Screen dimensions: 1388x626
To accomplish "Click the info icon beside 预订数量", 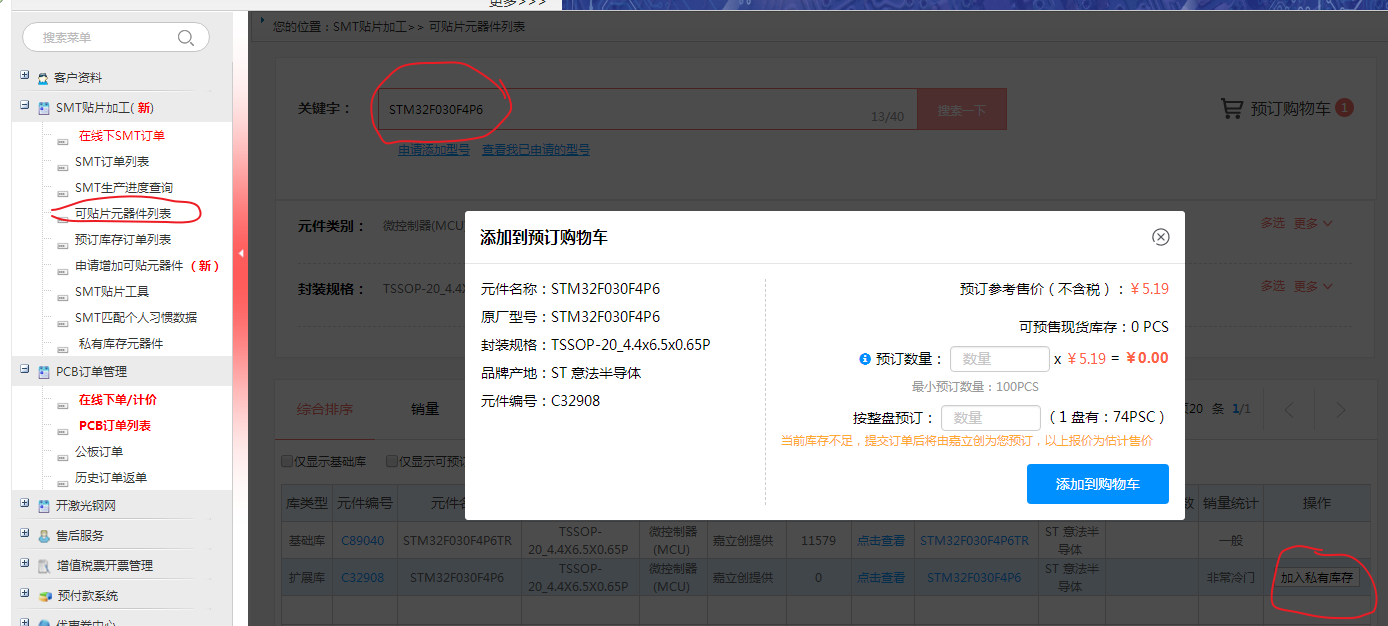I will (x=865, y=359).
